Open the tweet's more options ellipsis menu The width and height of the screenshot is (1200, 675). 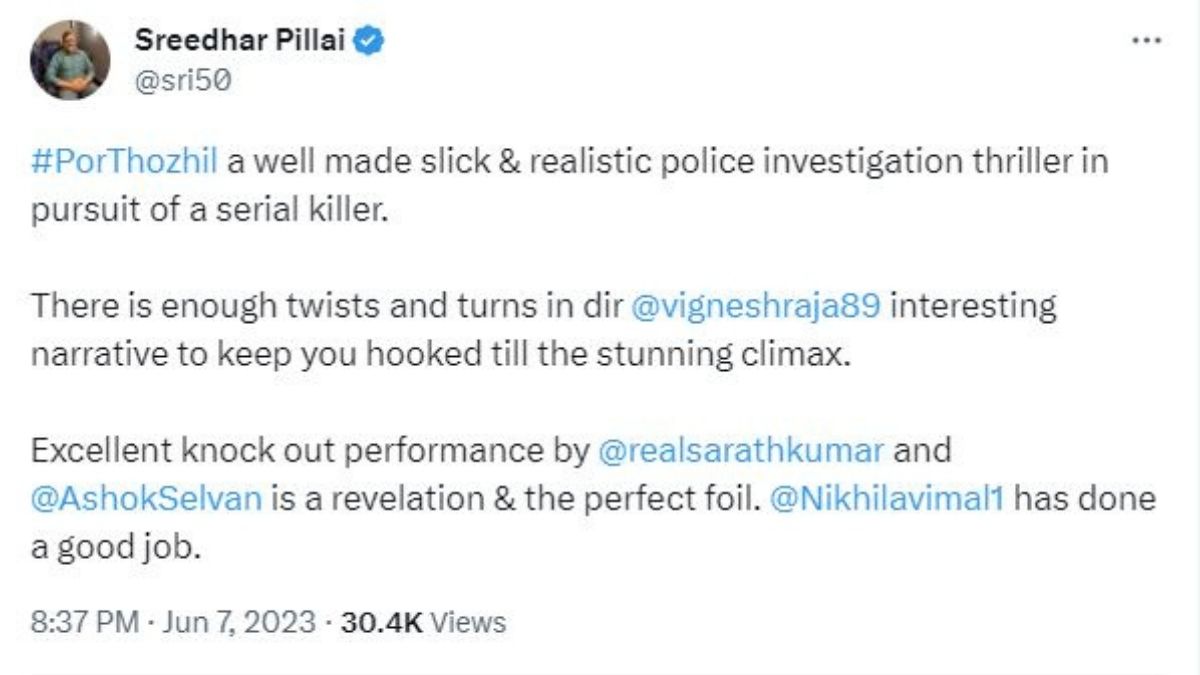pyautogui.click(x=1145, y=41)
